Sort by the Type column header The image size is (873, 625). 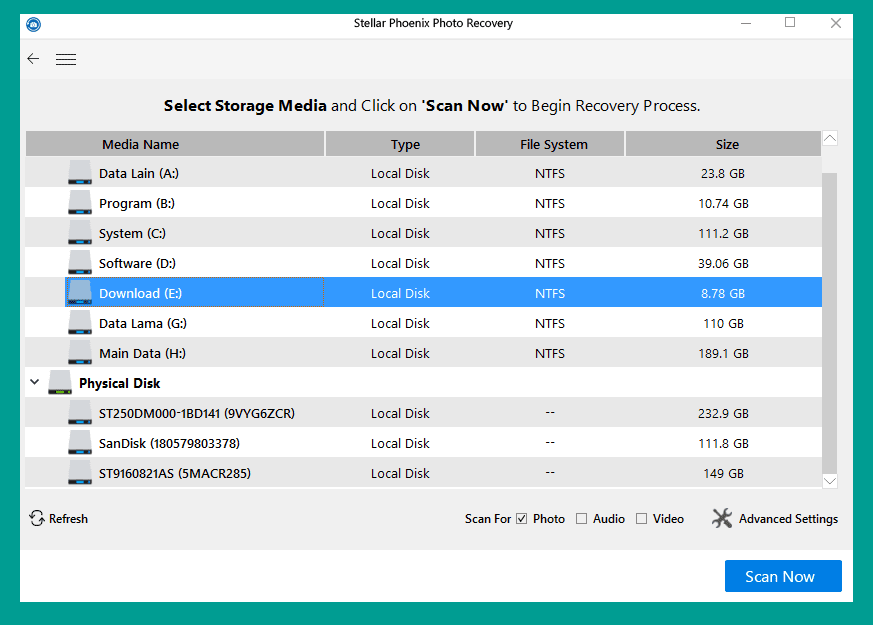pos(400,144)
